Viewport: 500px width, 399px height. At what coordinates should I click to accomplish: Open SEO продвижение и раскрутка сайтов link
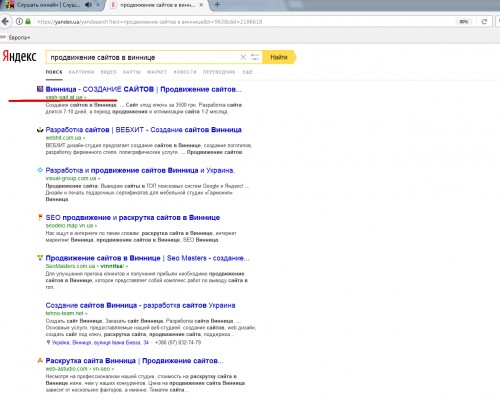(x=133, y=218)
